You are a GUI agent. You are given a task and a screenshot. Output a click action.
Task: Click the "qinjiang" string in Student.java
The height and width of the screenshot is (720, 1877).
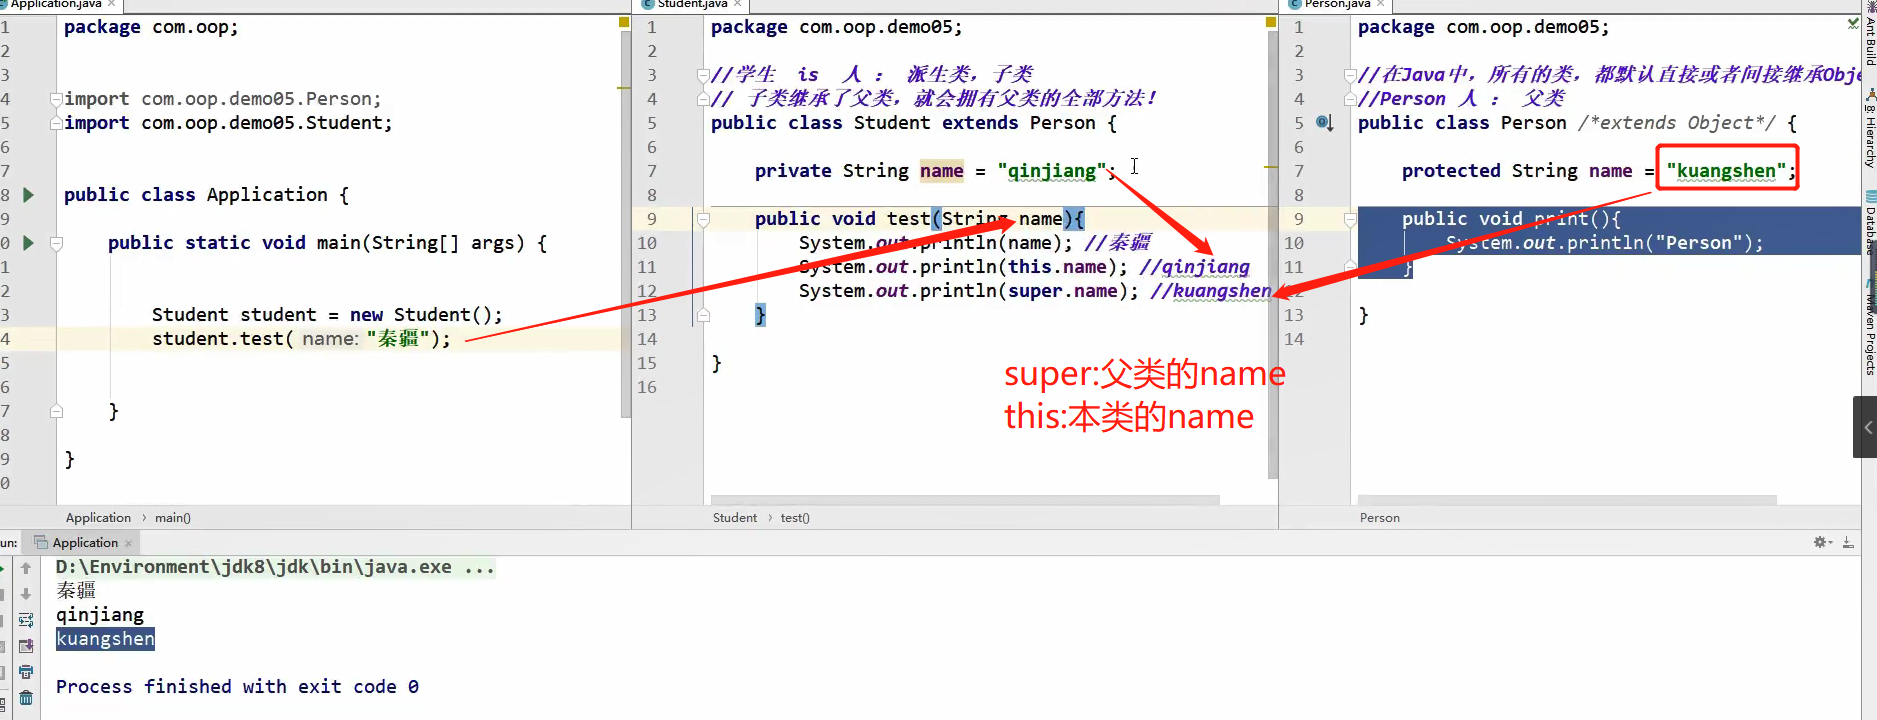pyautogui.click(x=1052, y=171)
